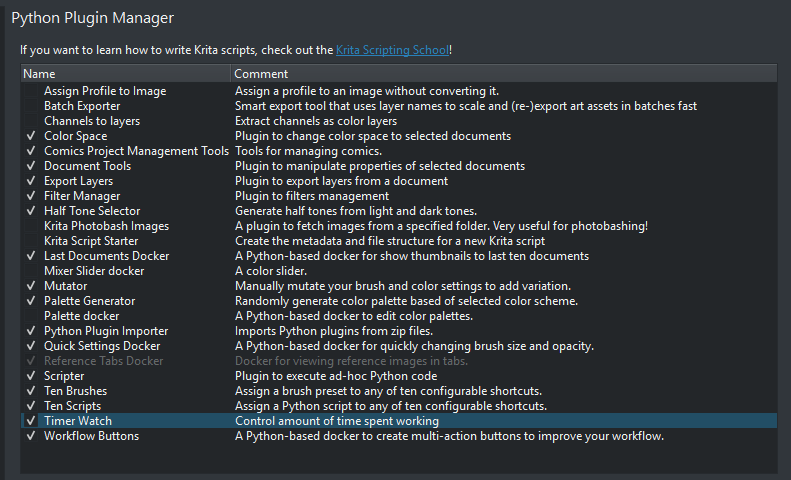Sort plugins by the Name column header

[x=126, y=74]
